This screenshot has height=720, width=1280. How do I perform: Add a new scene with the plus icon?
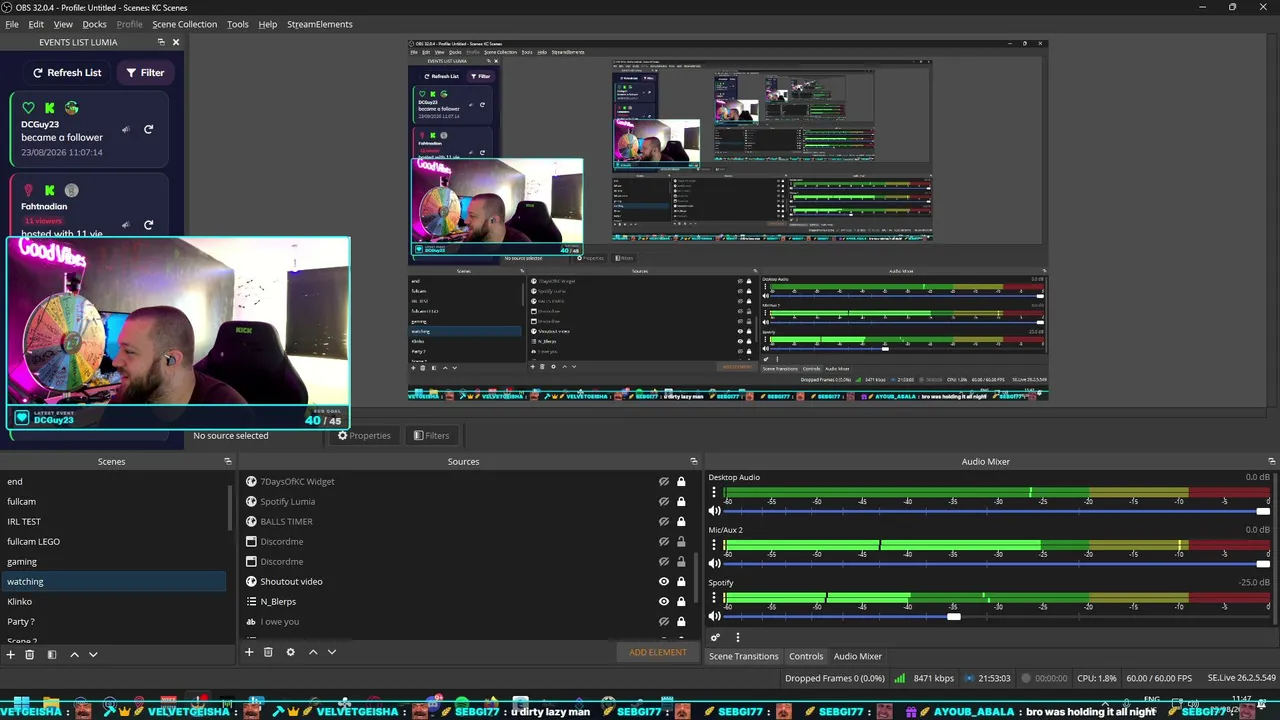[10, 654]
